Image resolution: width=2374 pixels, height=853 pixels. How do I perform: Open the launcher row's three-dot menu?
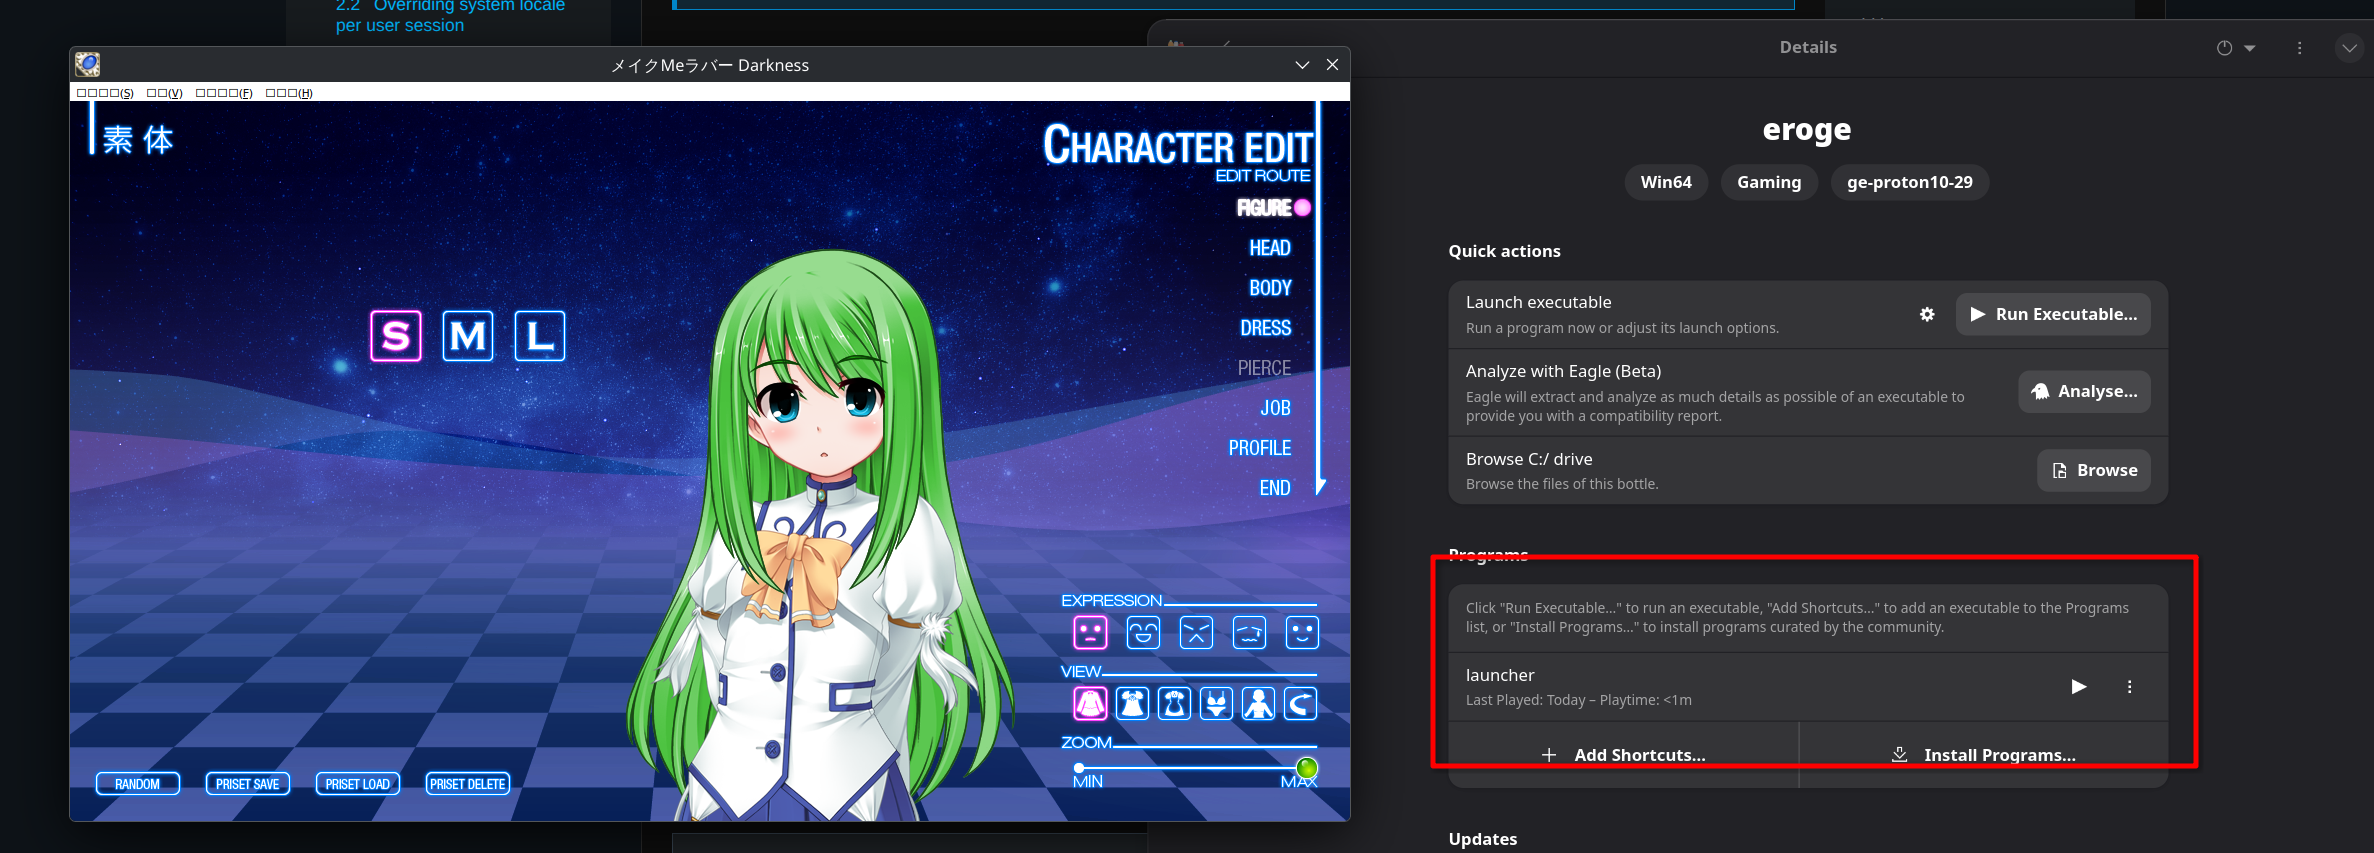point(2130,687)
